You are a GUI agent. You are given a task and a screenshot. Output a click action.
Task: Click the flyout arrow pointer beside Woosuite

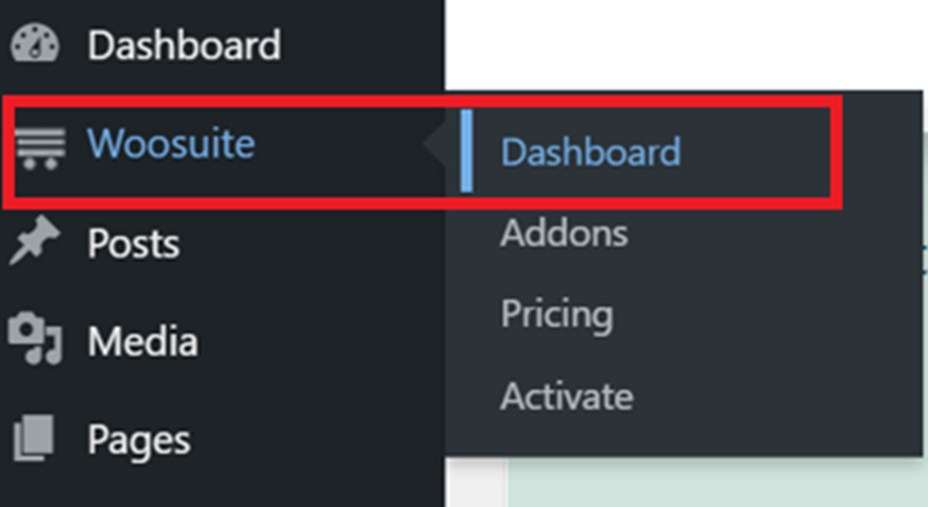[434, 144]
